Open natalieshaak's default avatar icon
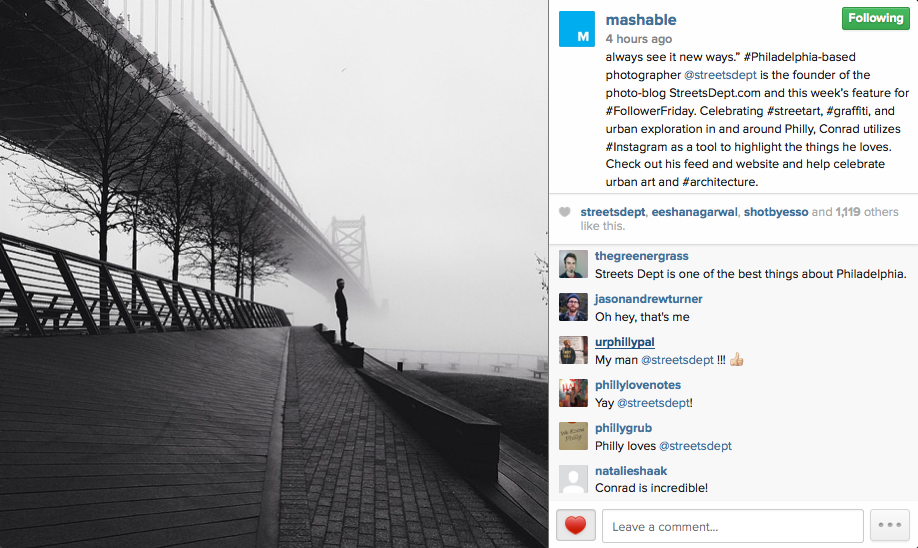Screen dimensions: 918x548 coord(573,479)
